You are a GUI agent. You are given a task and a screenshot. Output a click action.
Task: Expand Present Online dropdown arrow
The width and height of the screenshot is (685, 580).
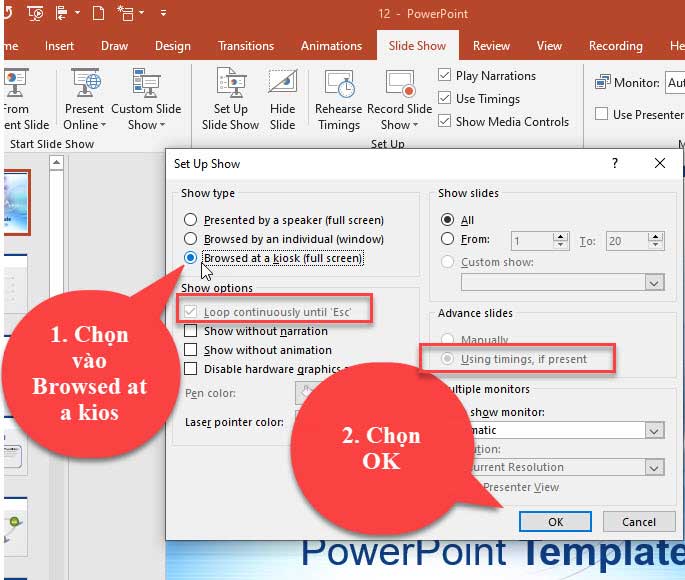coord(103,125)
